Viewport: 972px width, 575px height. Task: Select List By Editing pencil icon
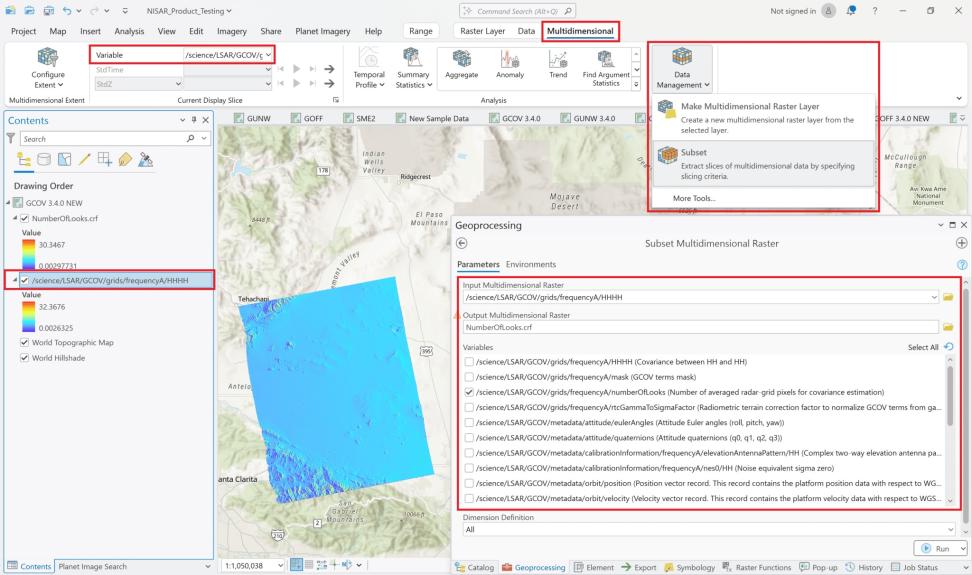[84, 160]
